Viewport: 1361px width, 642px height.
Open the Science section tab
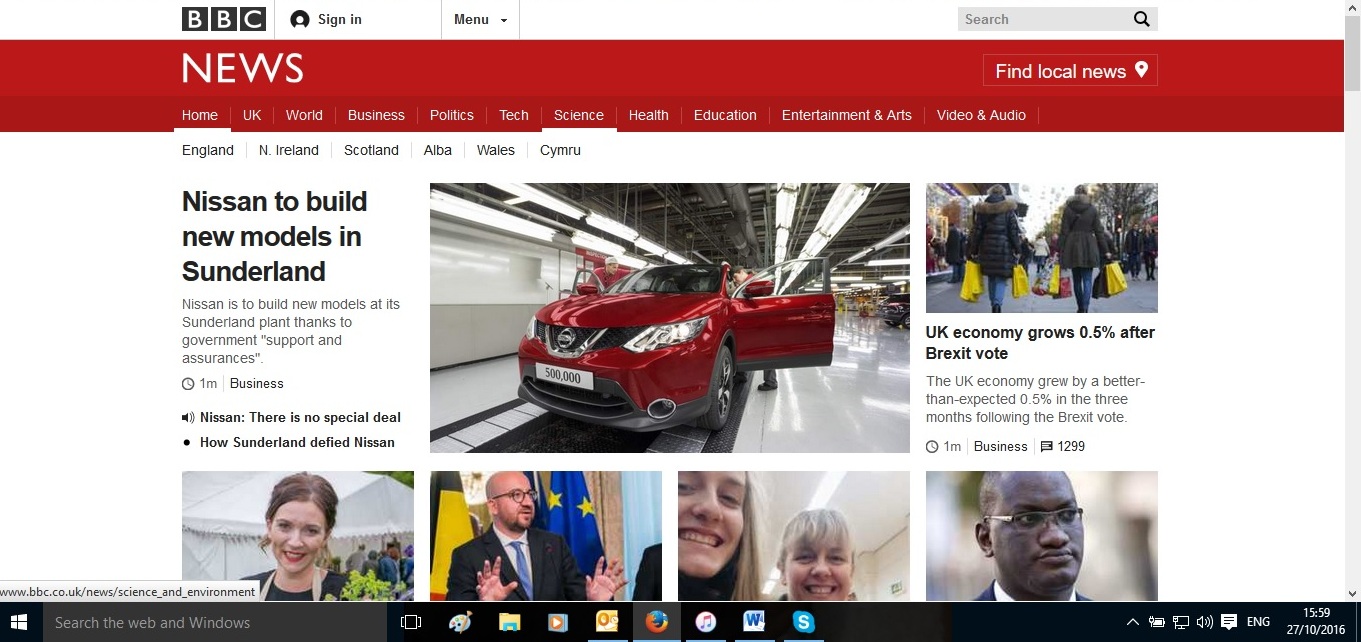pos(578,115)
